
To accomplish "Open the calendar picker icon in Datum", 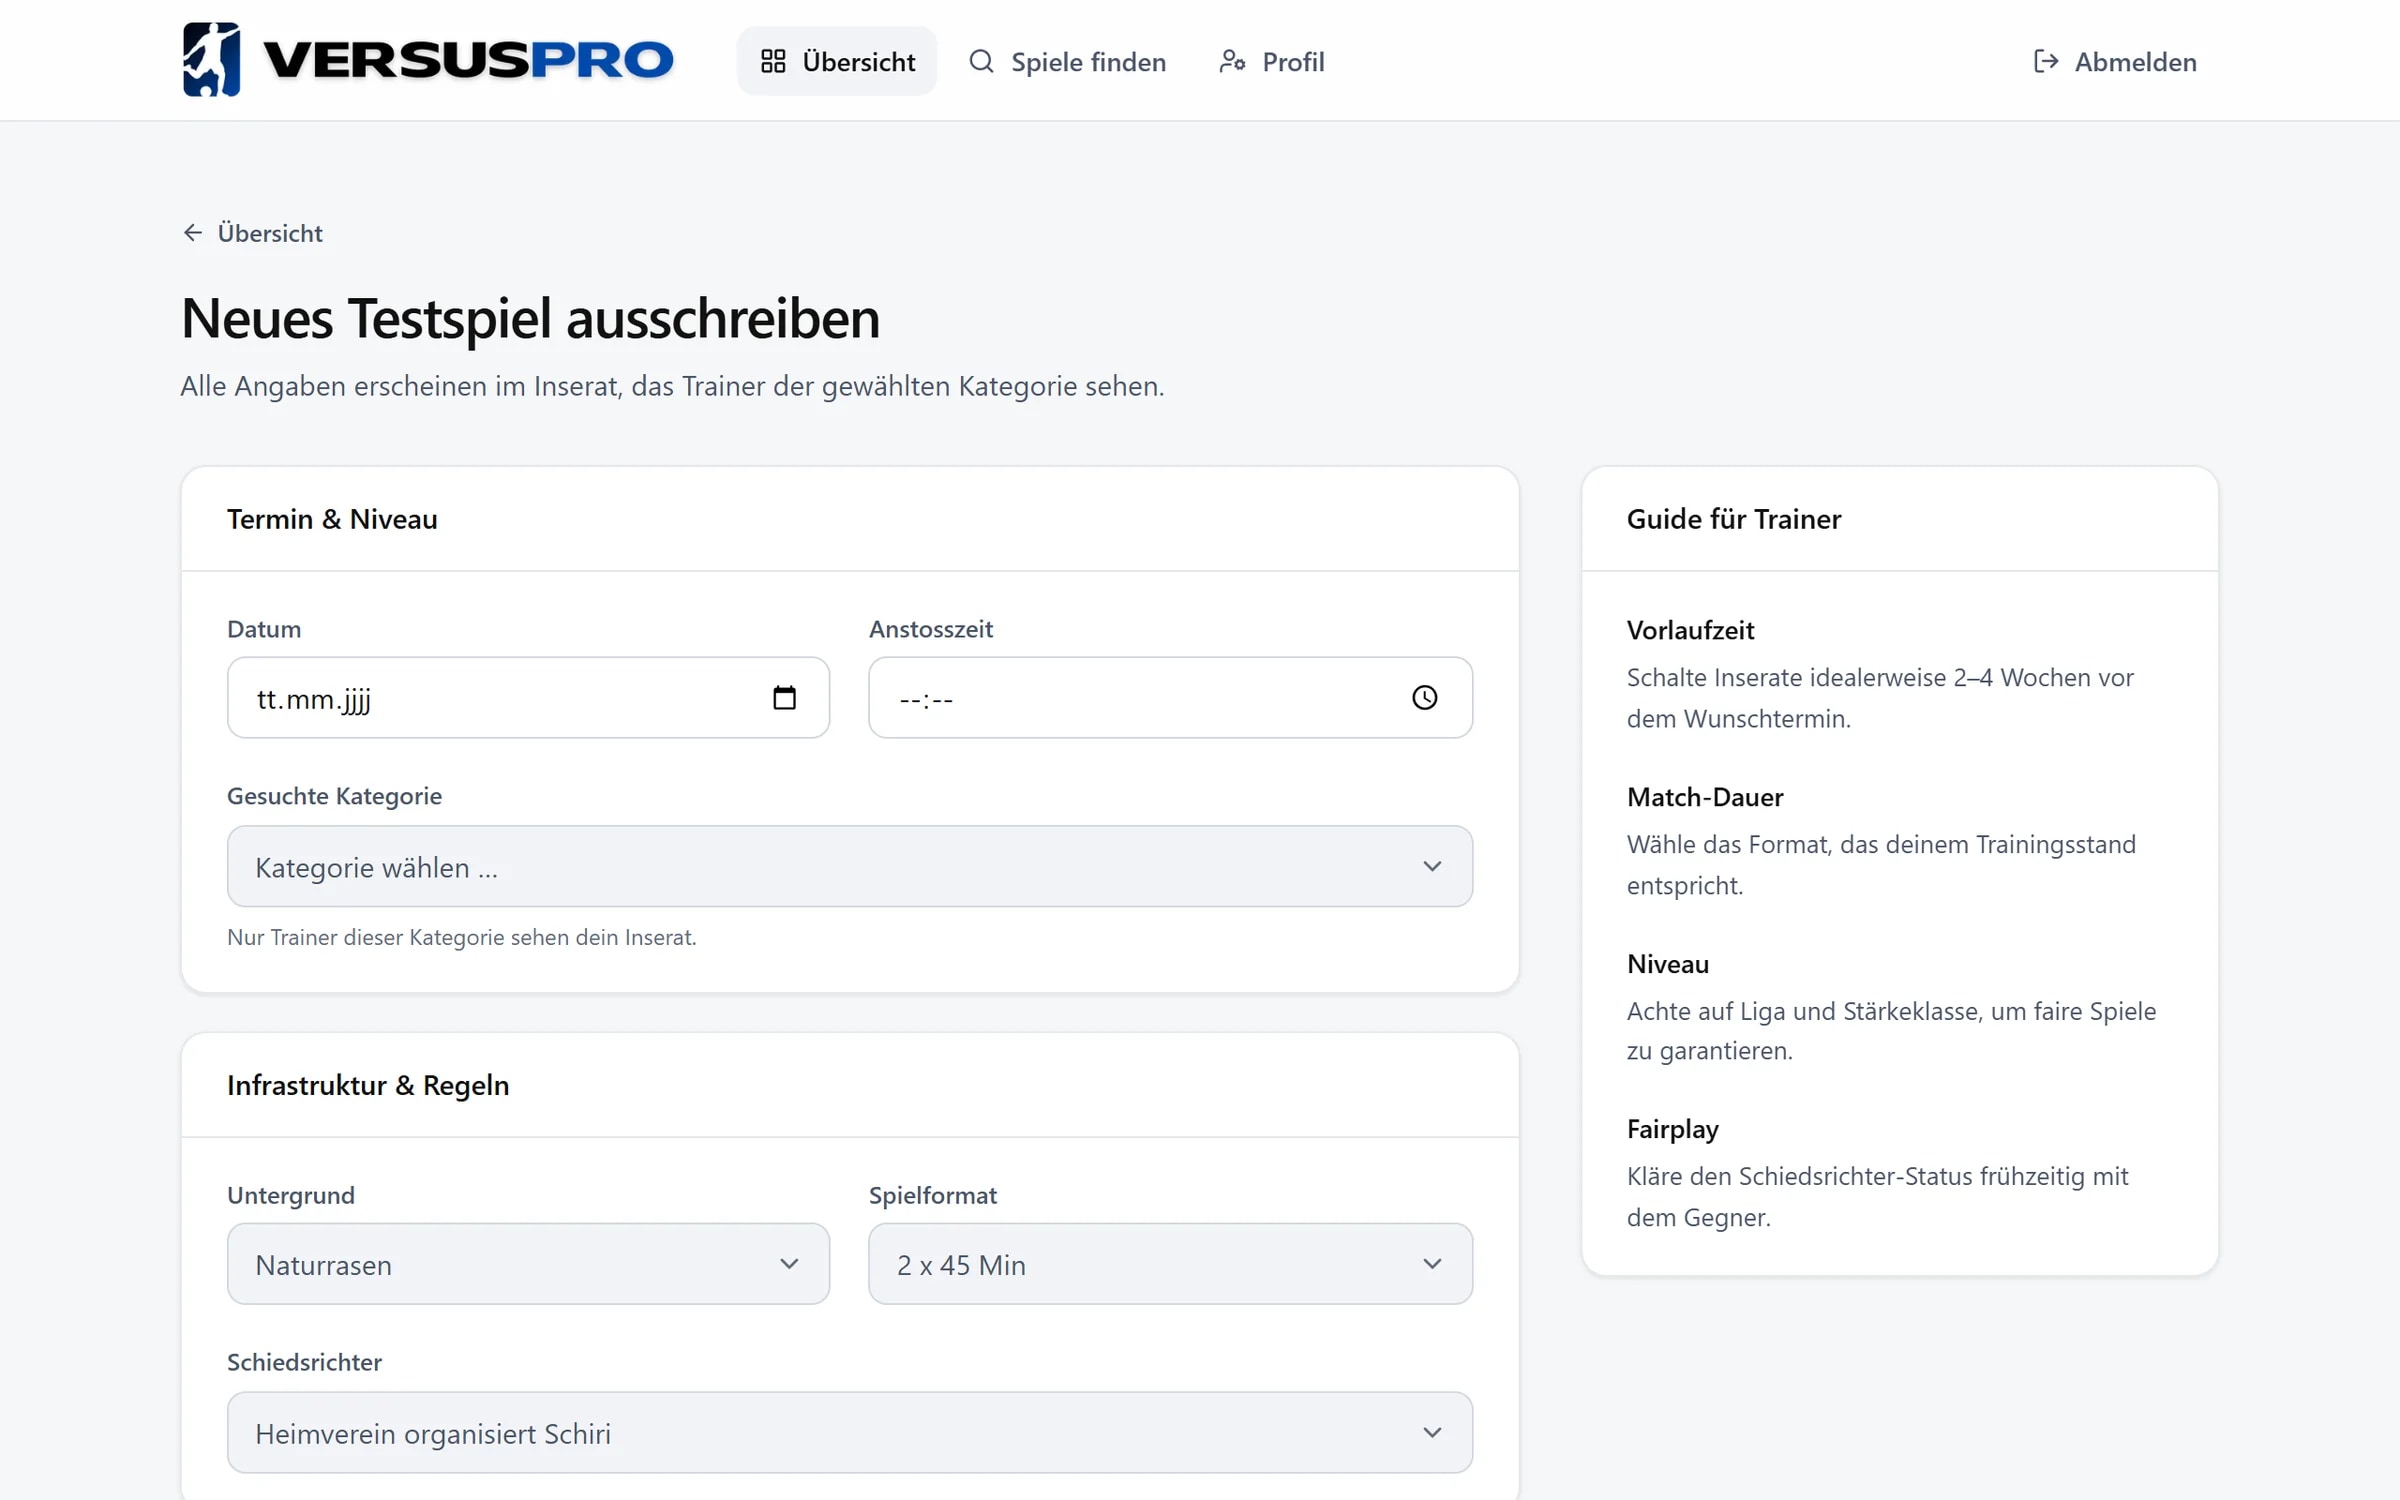I will [784, 698].
